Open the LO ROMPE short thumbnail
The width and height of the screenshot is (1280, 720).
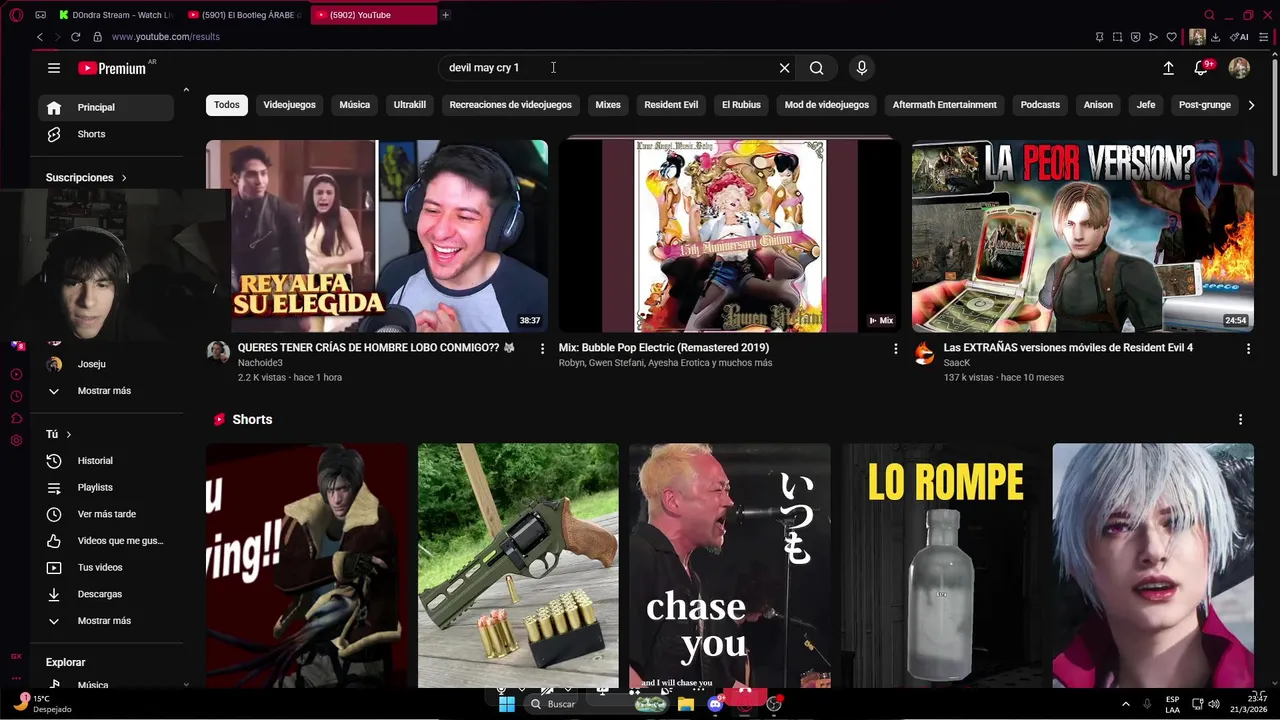(x=941, y=566)
